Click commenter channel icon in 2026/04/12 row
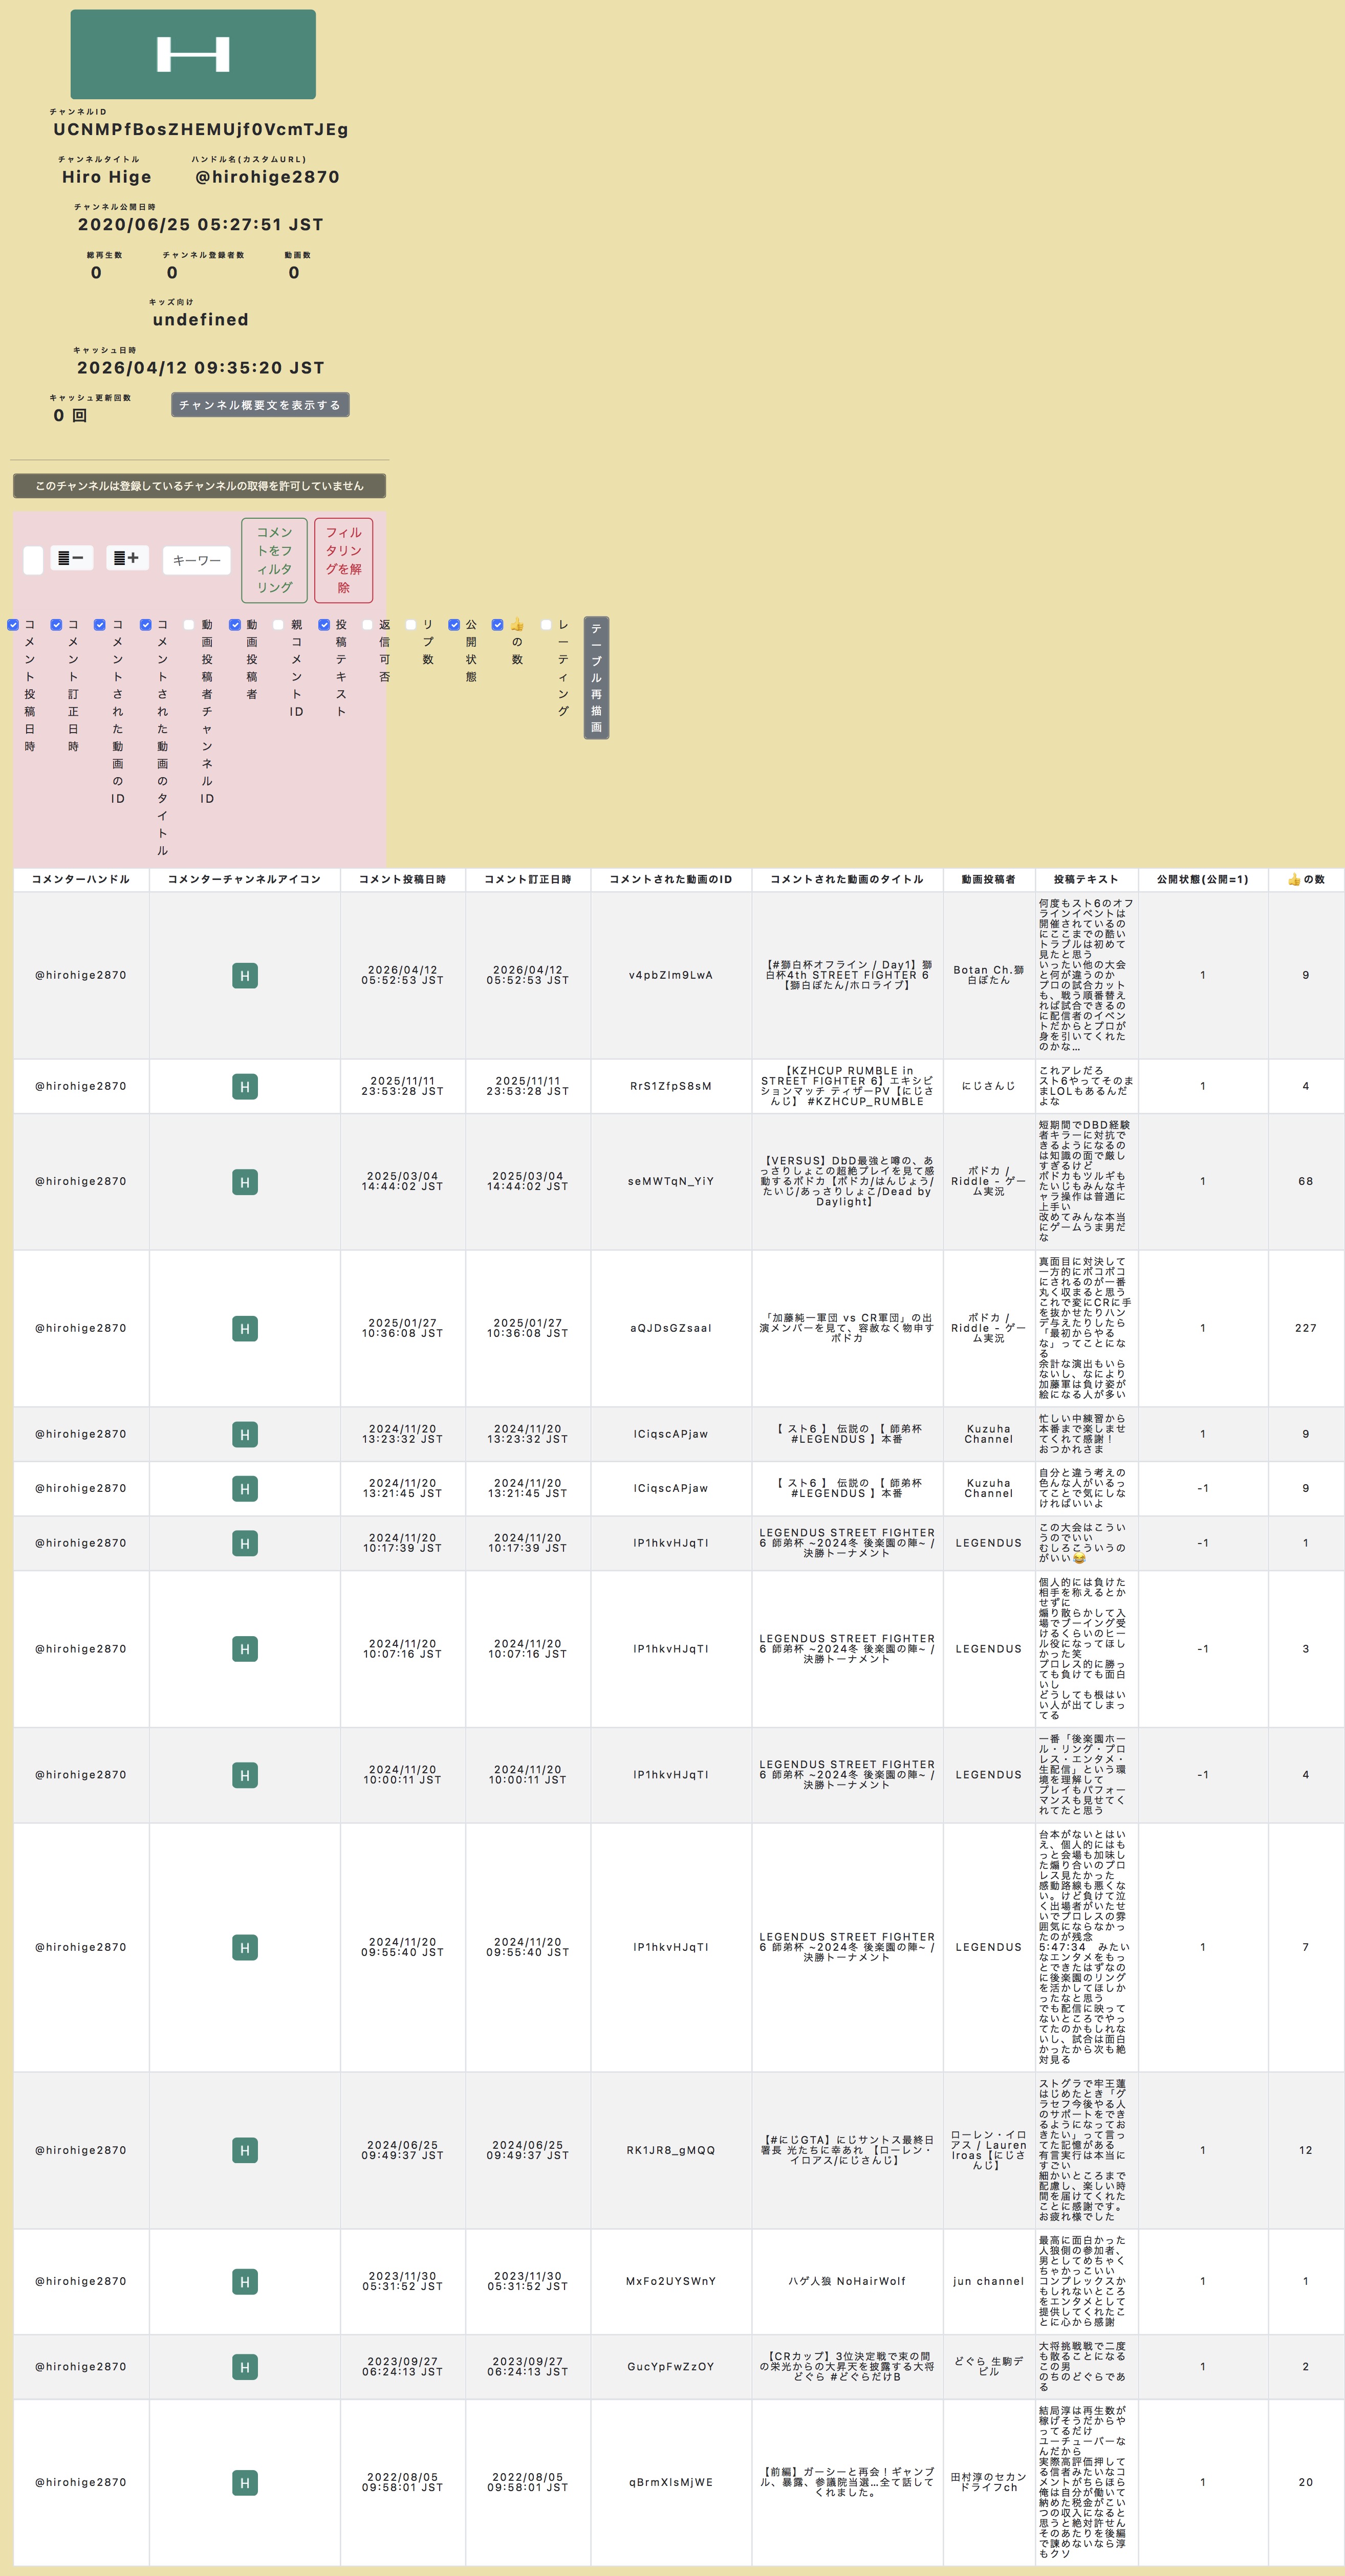 tap(245, 976)
